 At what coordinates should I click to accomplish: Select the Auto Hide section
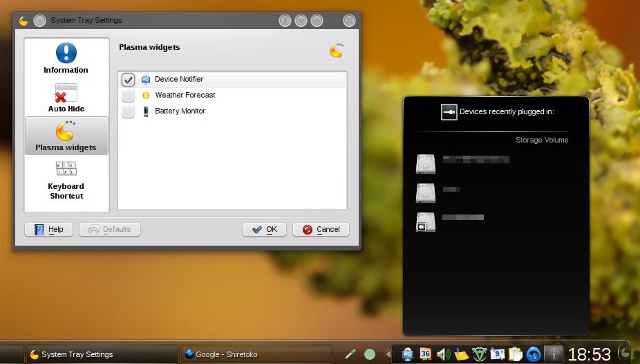[x=66, y=98]
